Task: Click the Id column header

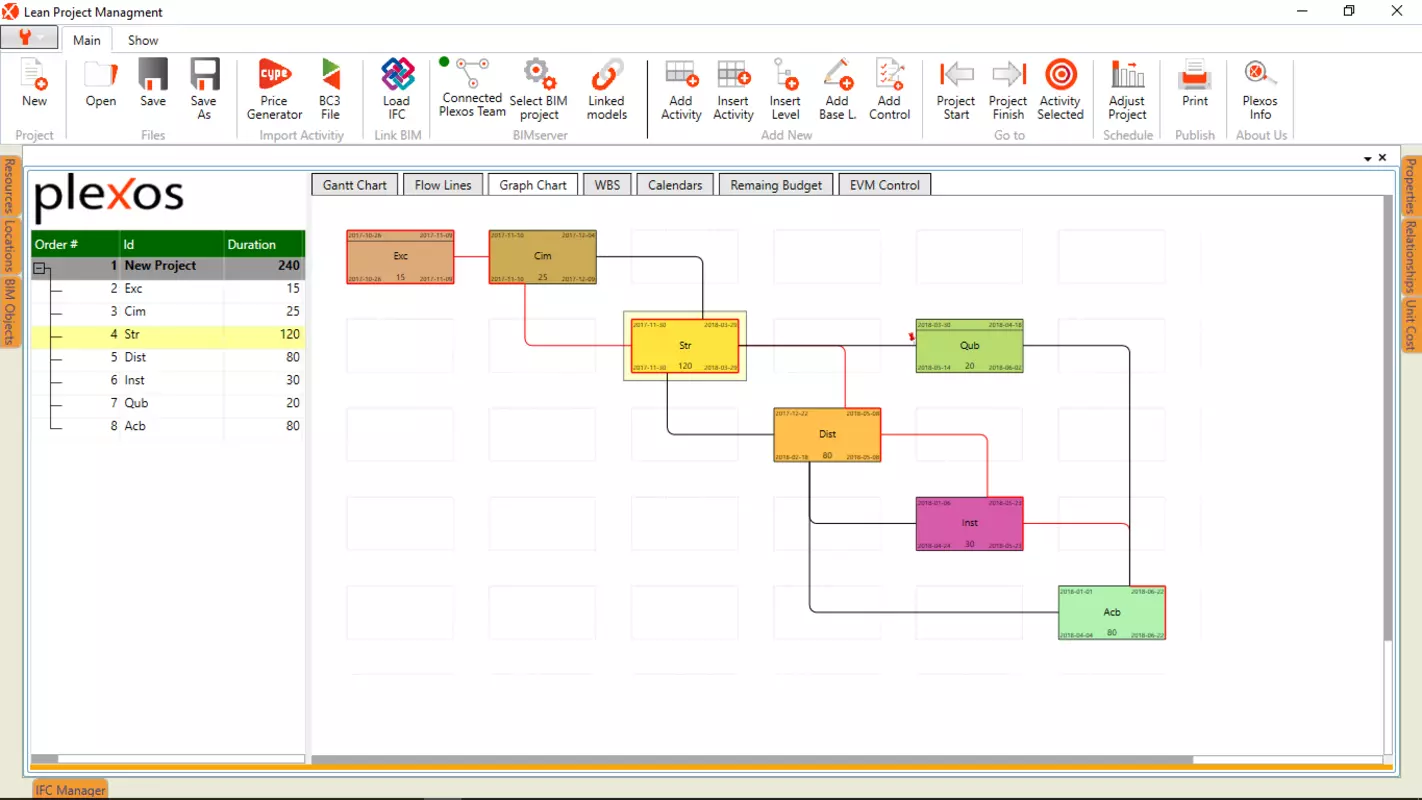Action: tap(172, 244)
